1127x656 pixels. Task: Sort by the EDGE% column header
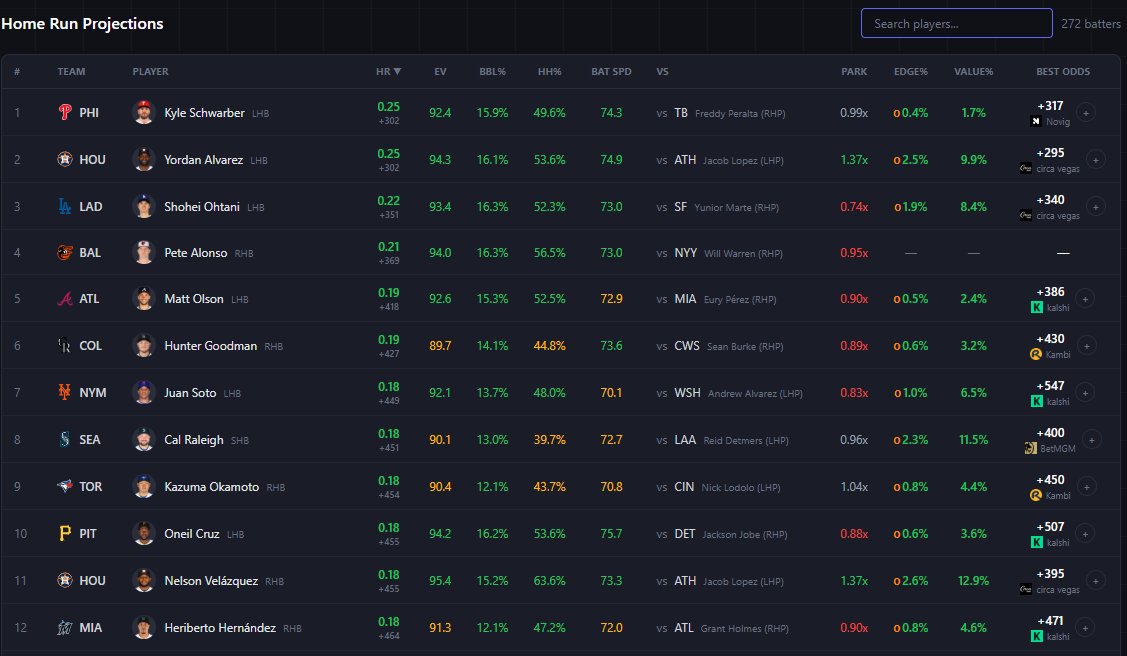tap(911, 71)
